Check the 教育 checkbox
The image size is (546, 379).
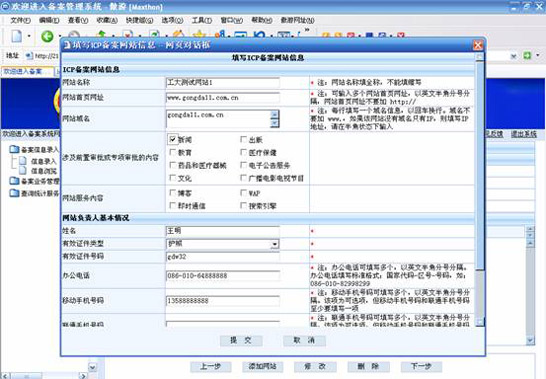click(x=173, y=152)
